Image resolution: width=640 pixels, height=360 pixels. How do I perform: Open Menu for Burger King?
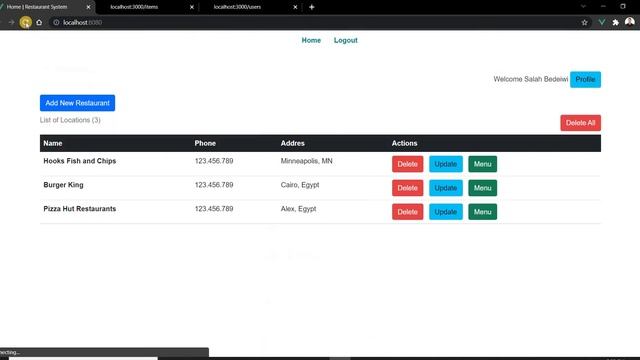[482, 188]
